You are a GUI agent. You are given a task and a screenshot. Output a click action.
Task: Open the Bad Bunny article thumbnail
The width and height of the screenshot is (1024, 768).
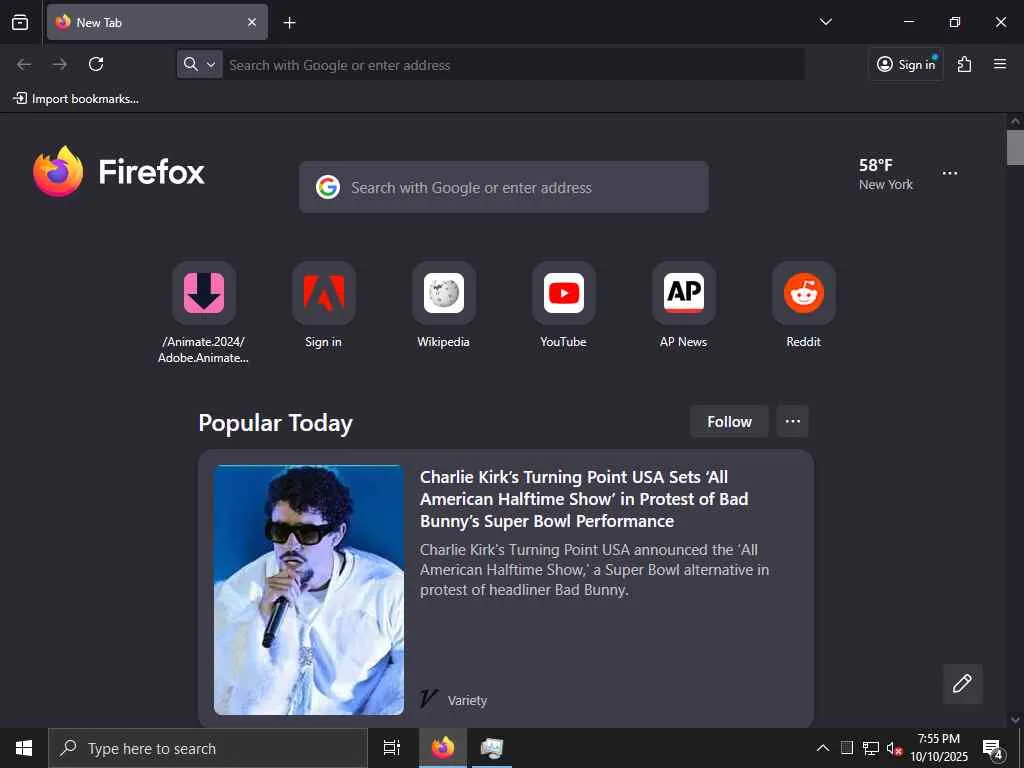tap(309, 590)
